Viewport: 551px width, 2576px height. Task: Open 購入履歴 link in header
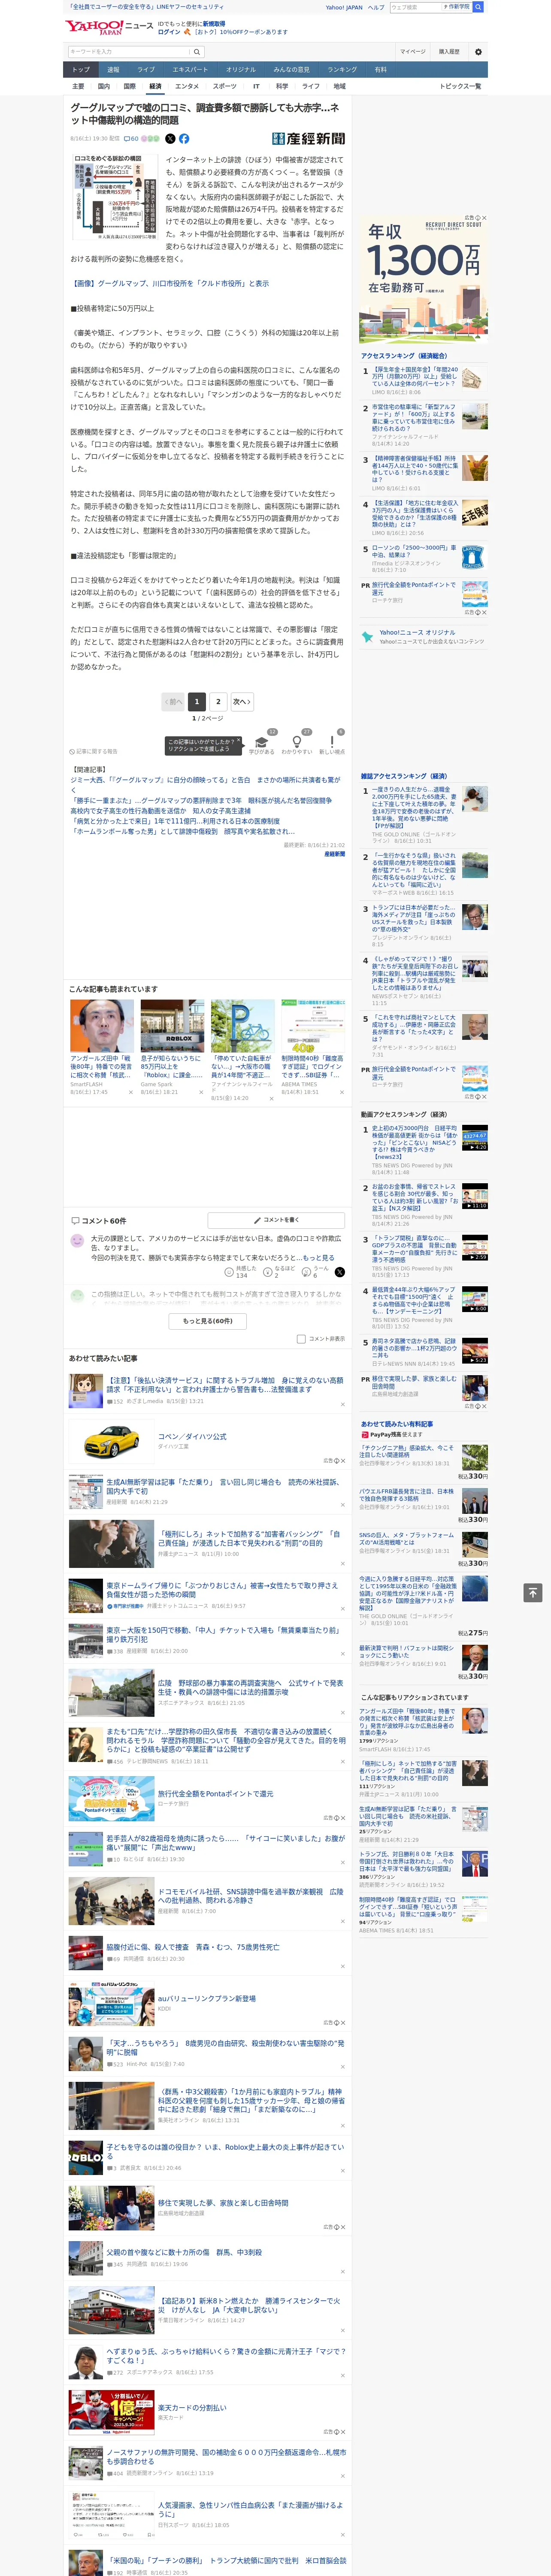(449, 52)
